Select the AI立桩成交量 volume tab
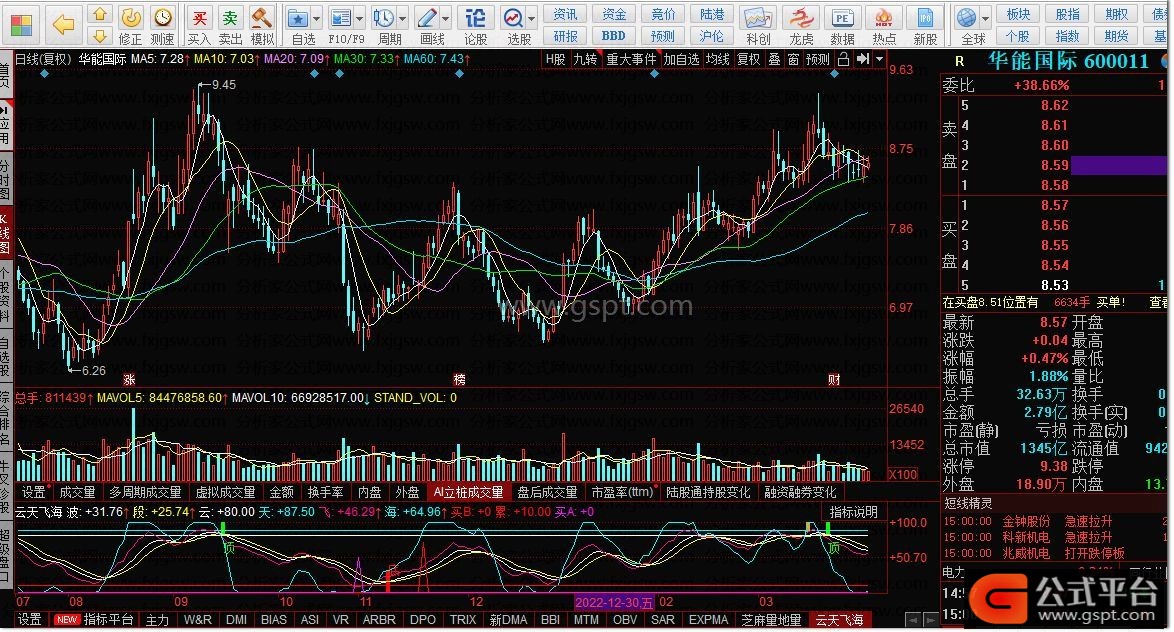This screenshot has width=1174, height=632. tap(468, 492)
